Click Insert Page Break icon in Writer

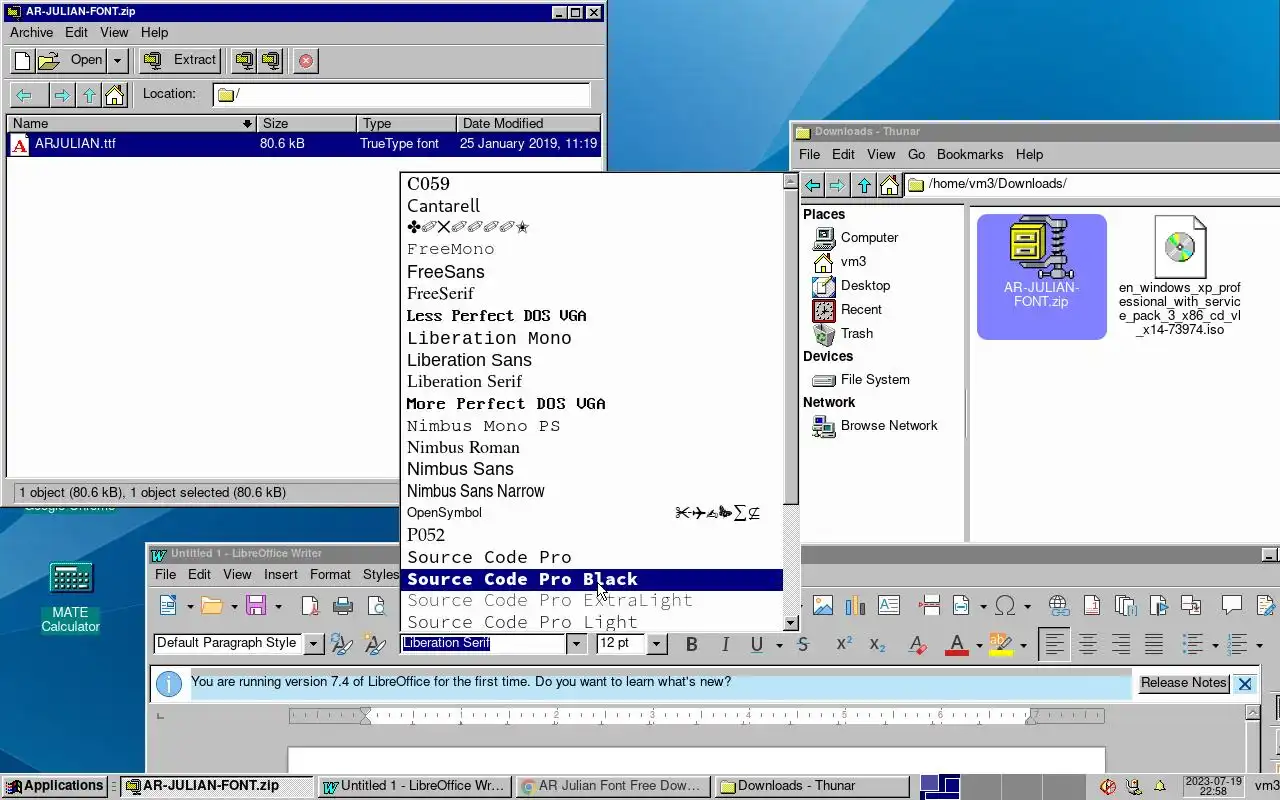pyautogui.click(x=930, y=605)
